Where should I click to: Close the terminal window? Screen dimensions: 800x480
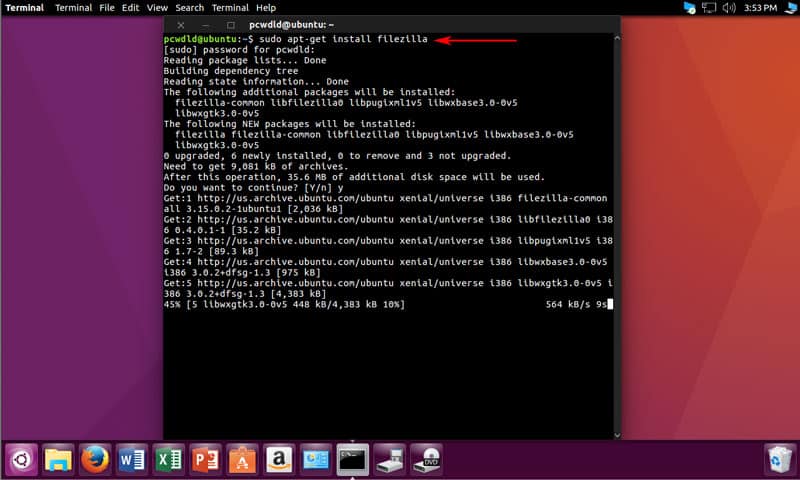click(181, 25)
